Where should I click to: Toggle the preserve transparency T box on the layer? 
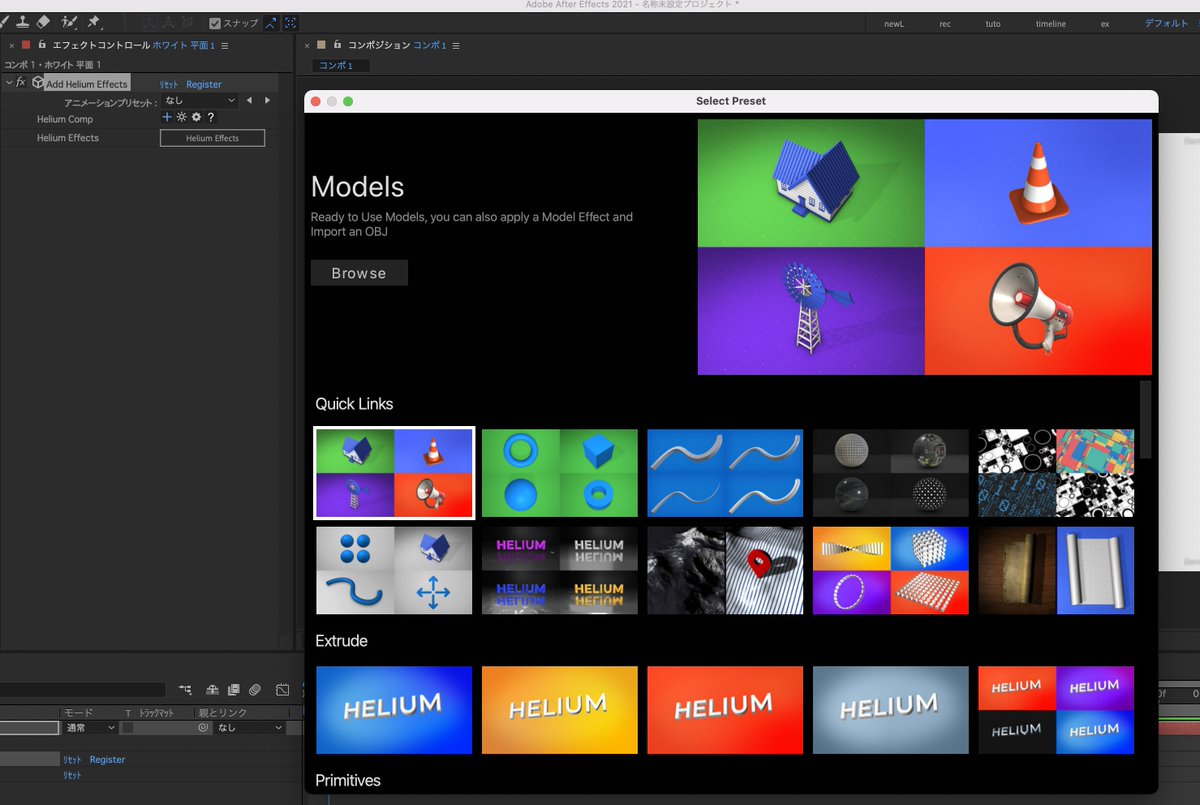pos(127,728)
